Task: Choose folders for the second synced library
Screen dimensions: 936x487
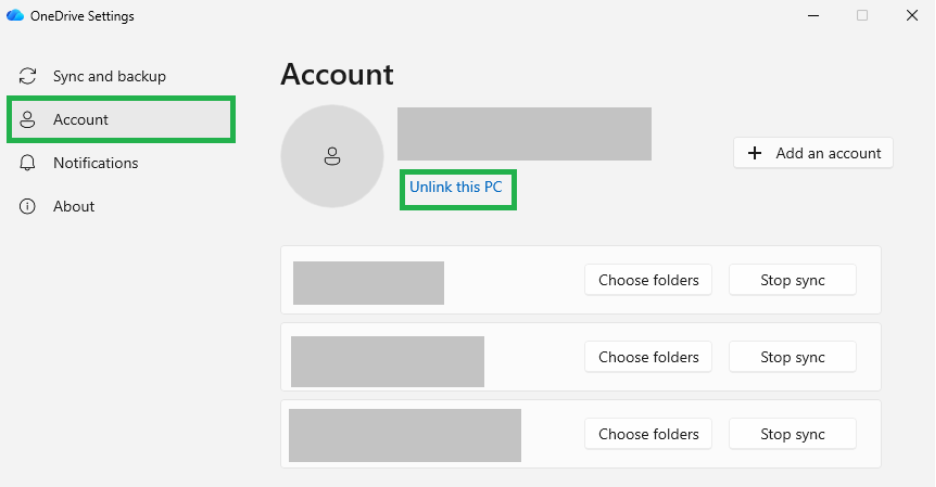Action: click(648, 357)
